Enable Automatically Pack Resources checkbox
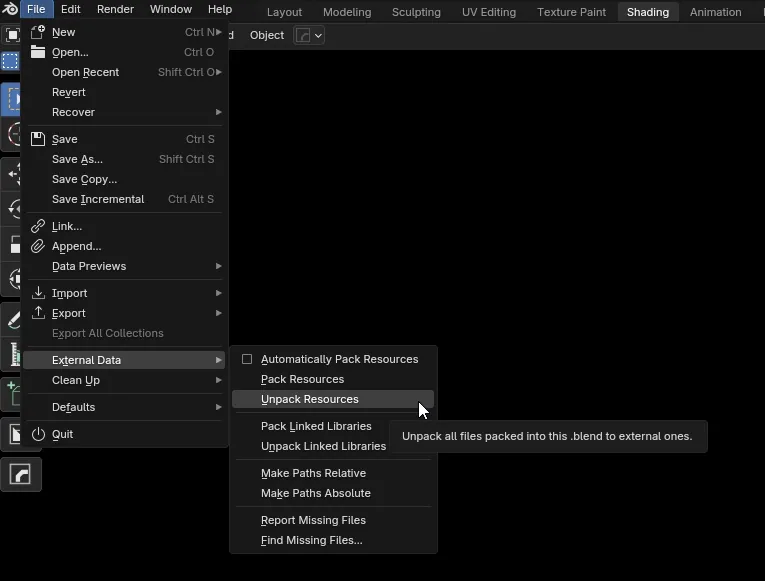This screenshot has width=765, height=581. [247, 360]
